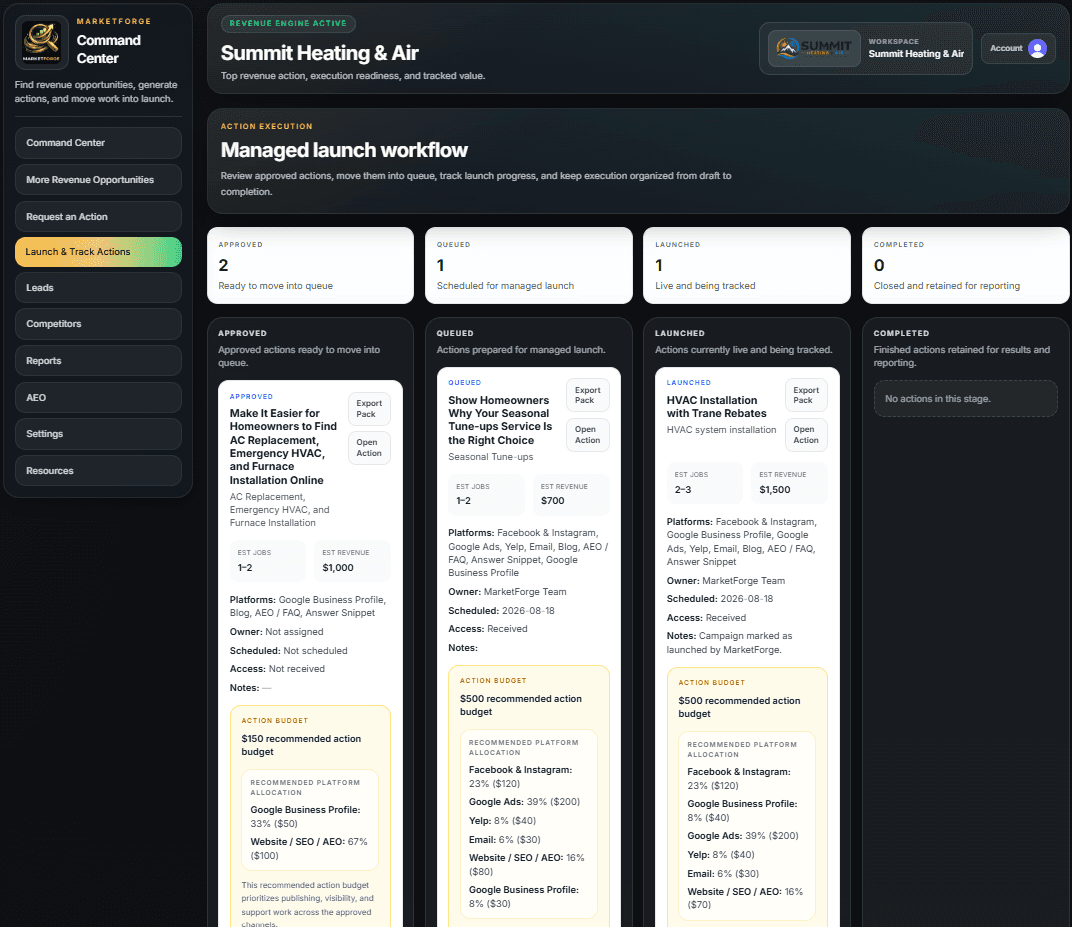The image size is (1072, 927).
Task: Click '$150 recommended action budget' text
Action: [x=301, y=745]
